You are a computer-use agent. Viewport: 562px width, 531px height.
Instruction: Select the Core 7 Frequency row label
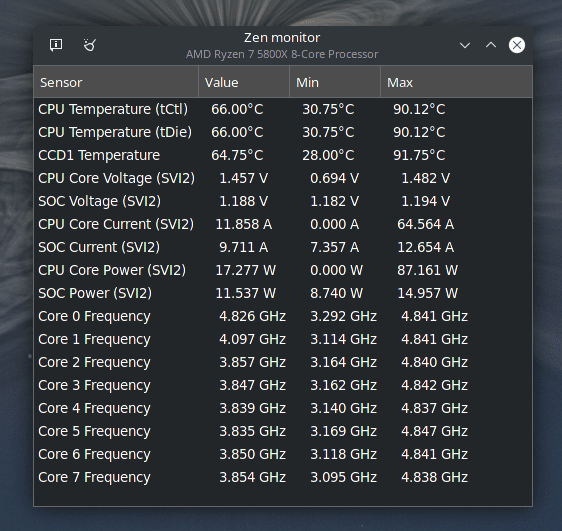pos(94,477)
